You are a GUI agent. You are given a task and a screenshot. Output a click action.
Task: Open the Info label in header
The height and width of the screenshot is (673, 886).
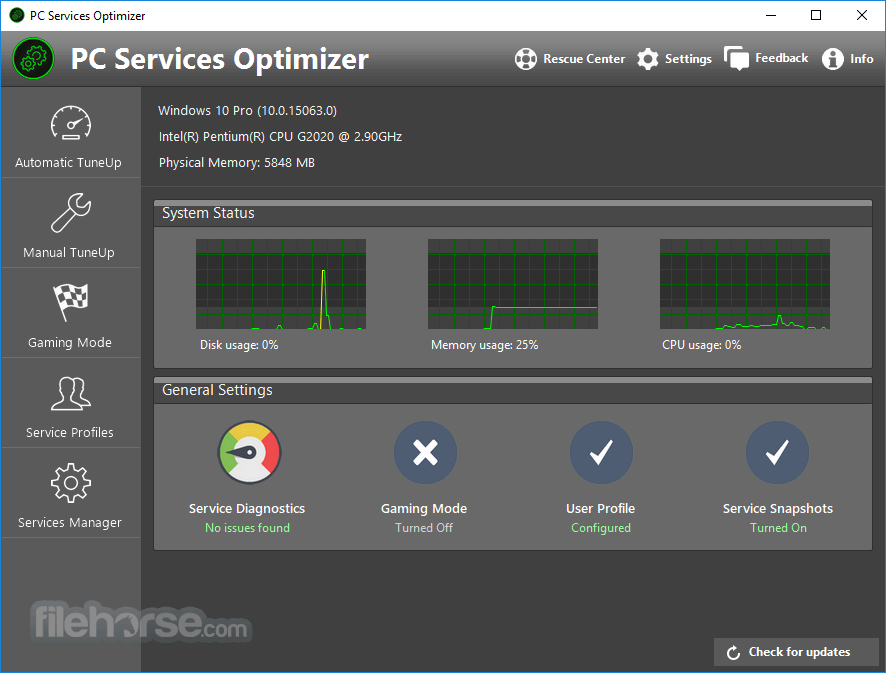[862, 59]
